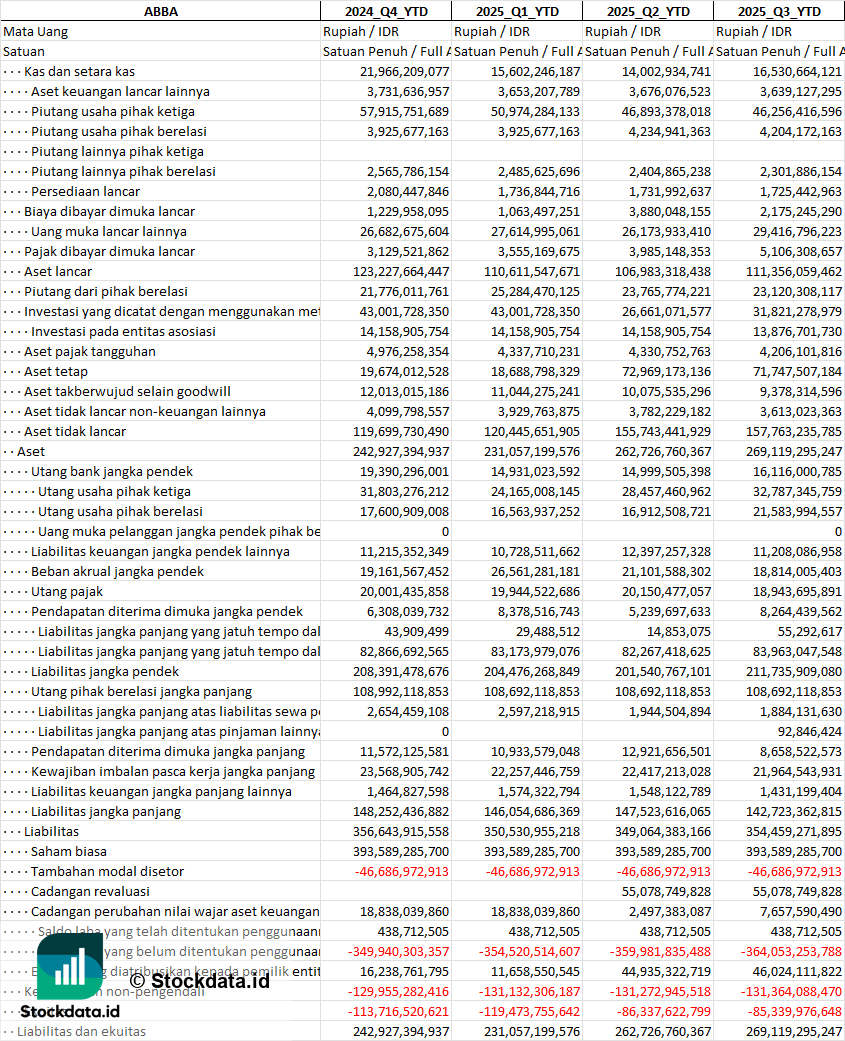Select Pajak dibayar dimuka lancar label
This screenshot has height=1041, width=845.
110,252
